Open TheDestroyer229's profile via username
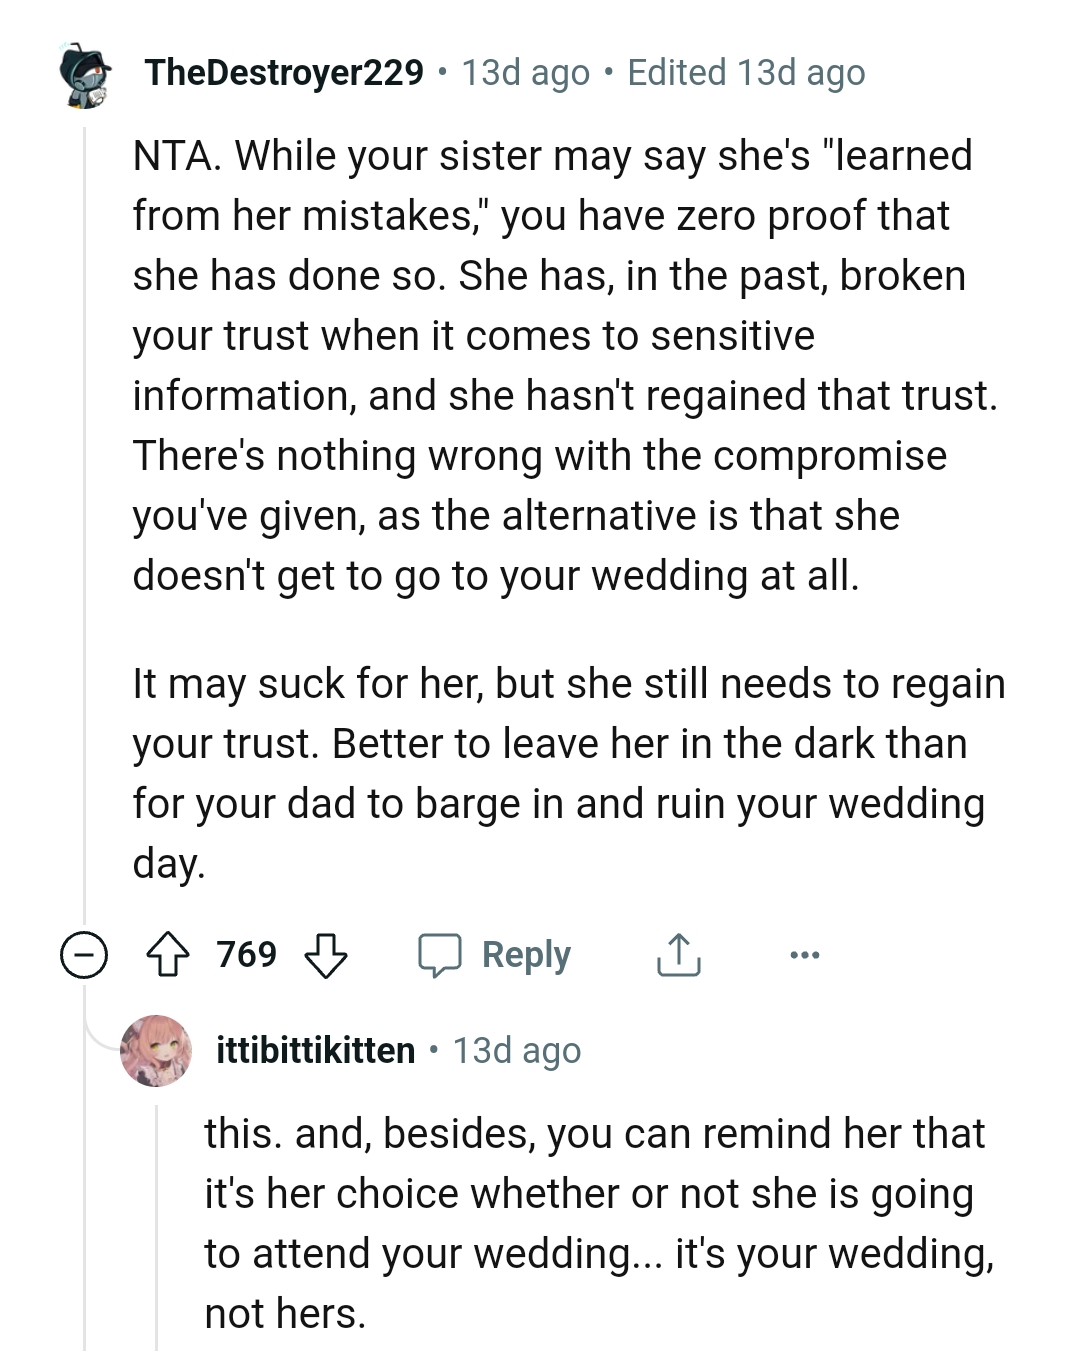1080x1351 pixels. pos(282,72)
